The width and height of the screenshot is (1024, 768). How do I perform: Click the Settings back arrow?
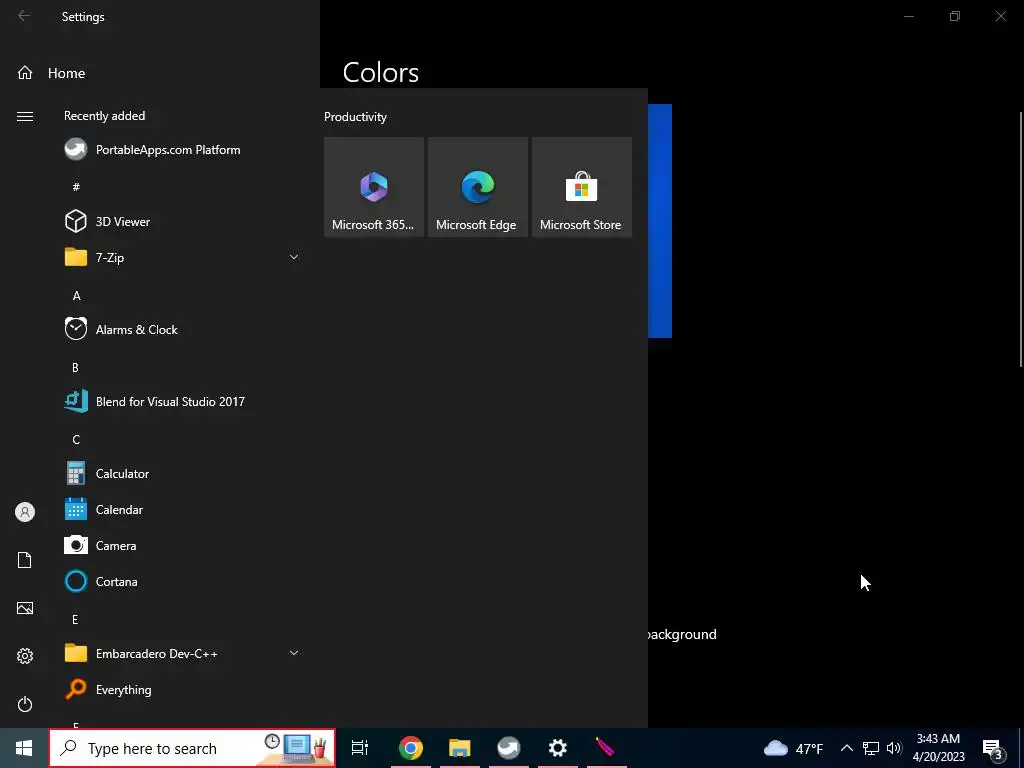click(24, 16)
